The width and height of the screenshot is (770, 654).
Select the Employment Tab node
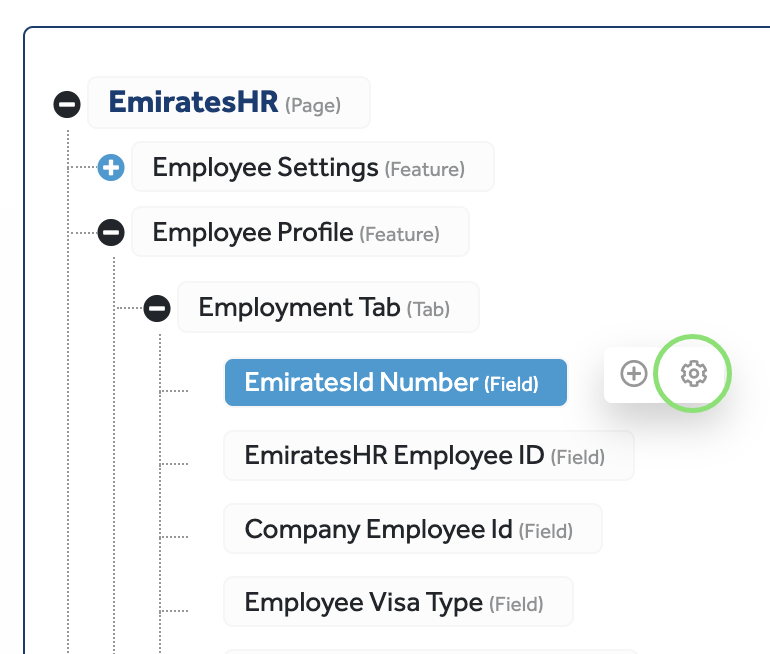click(299, 307)
